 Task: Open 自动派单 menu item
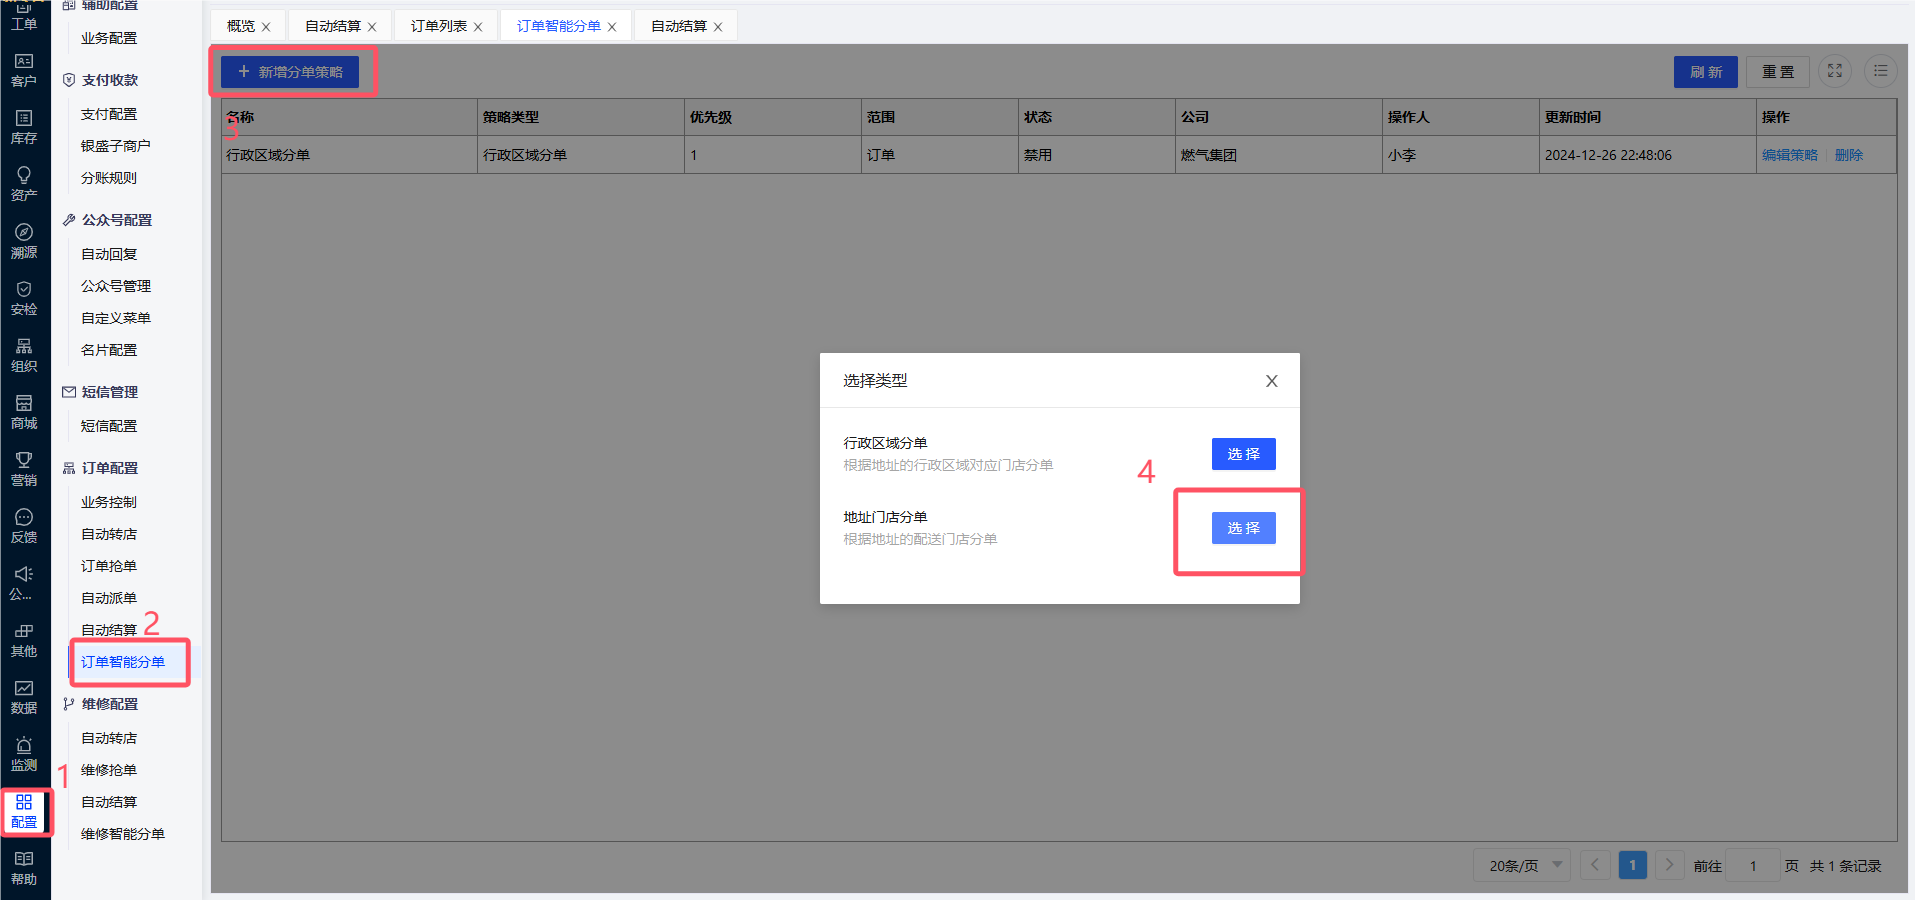pos(109,598)
